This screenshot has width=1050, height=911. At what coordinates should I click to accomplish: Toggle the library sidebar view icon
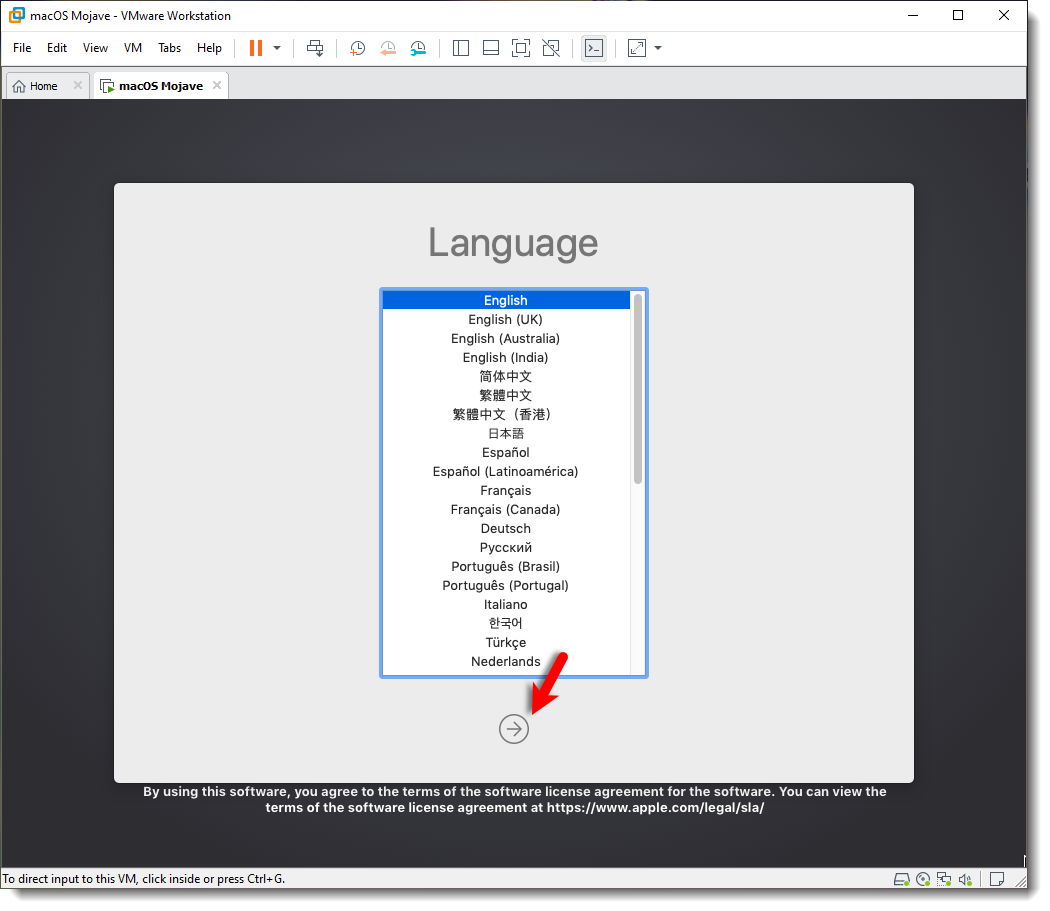coord(461,48)
